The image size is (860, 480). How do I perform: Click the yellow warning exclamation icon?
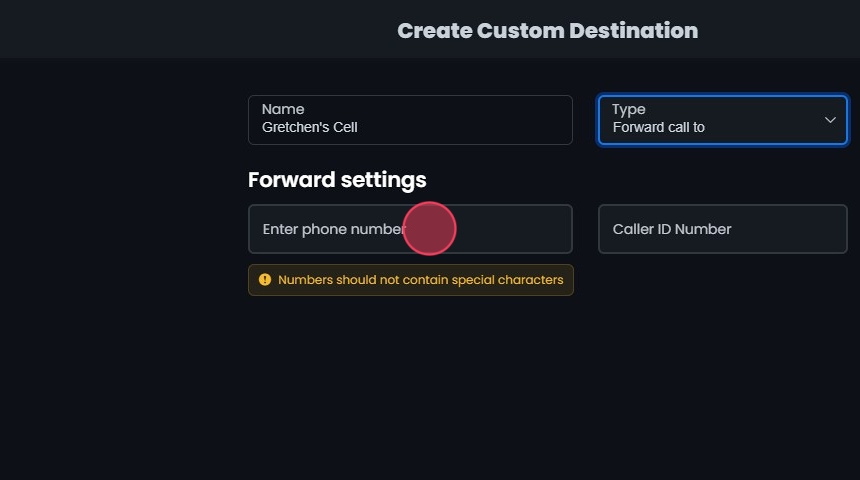(265, 280)
